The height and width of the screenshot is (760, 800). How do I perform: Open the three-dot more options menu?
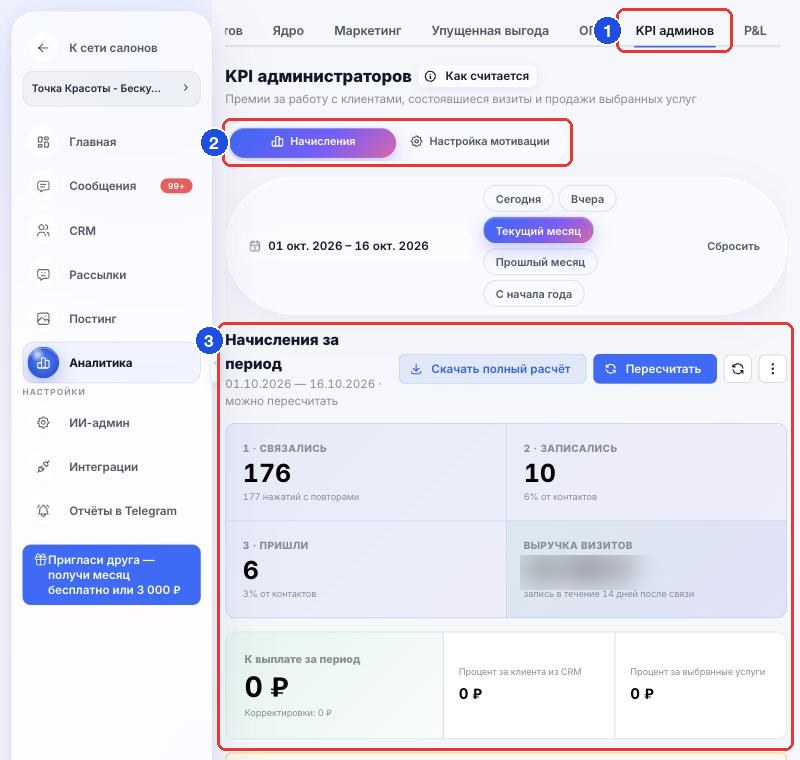[x=772, y=369]
